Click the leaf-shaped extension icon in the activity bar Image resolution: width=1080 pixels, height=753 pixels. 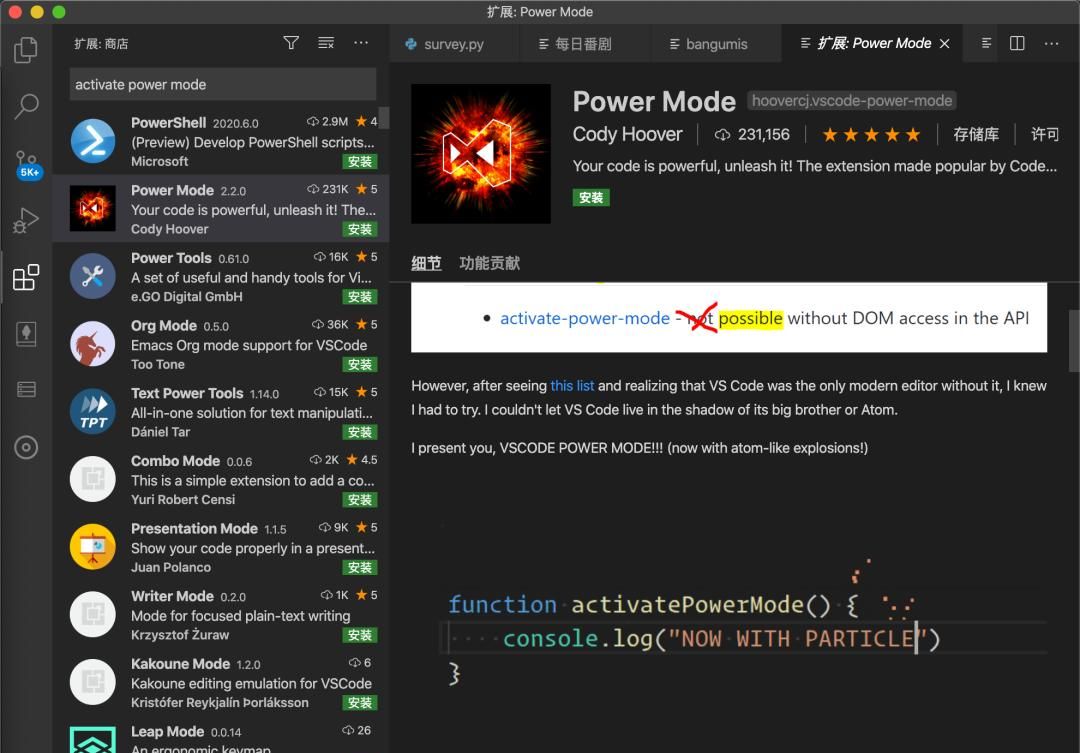(27, 334)
